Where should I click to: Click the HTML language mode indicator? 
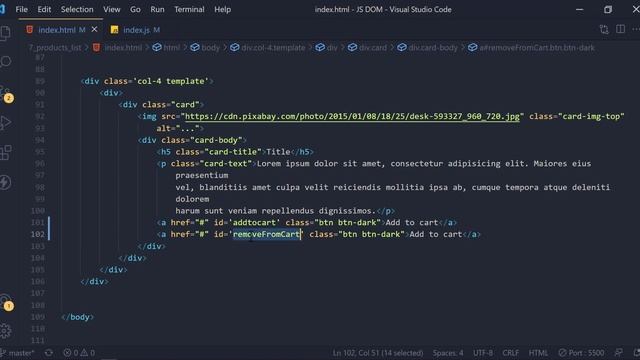(x=538, y=353)
